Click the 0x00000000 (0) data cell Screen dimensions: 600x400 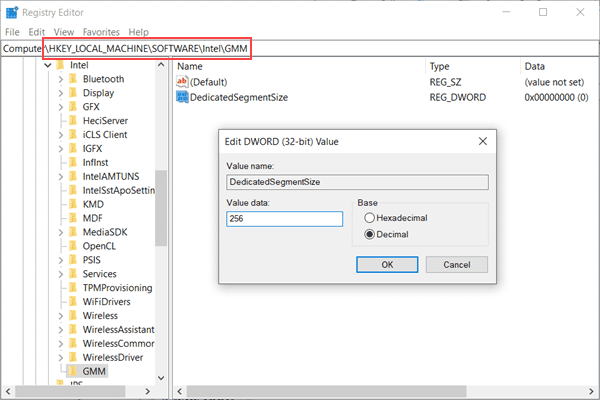coord(556,97)
